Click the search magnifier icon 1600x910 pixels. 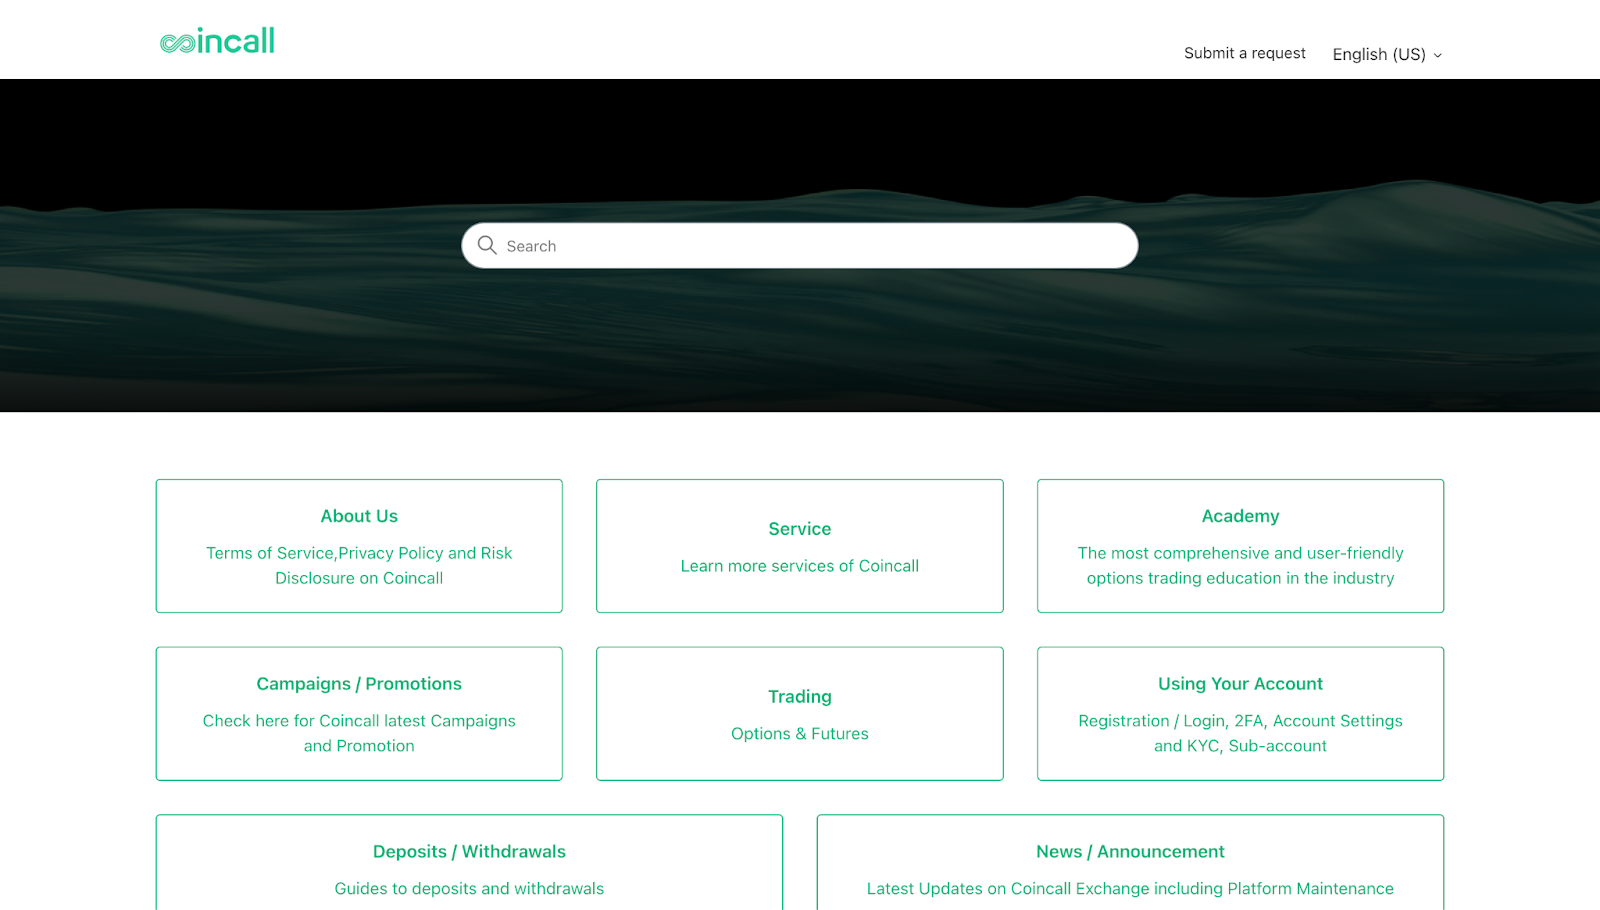(x=487, y=245)
